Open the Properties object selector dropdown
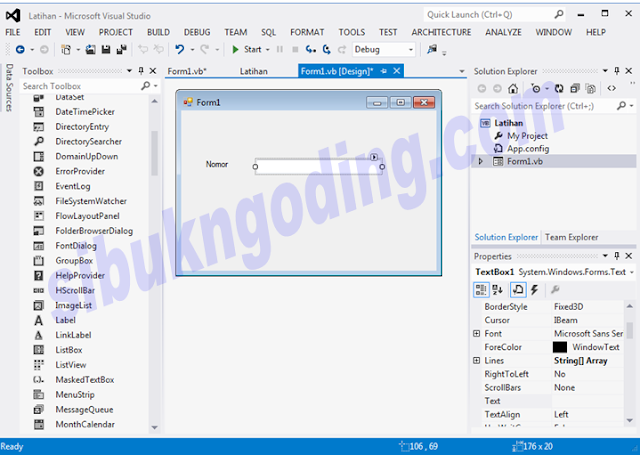 click(x=632, y=272)
